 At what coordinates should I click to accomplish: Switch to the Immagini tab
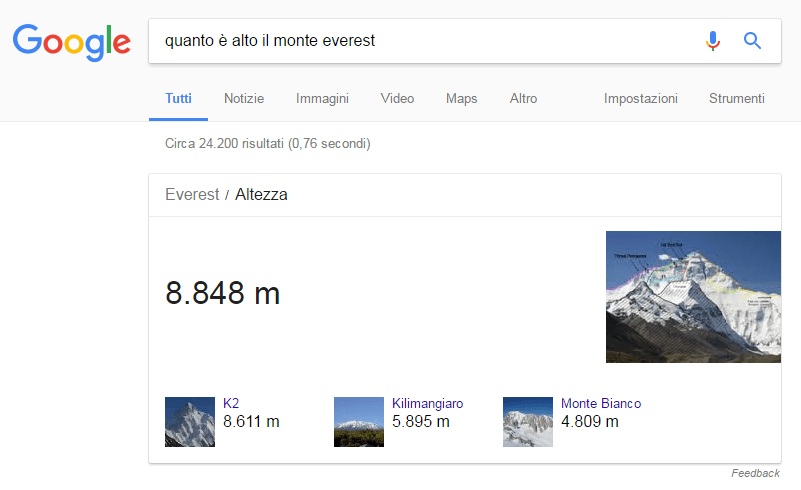pyautogui.click(x=322, y=99)
